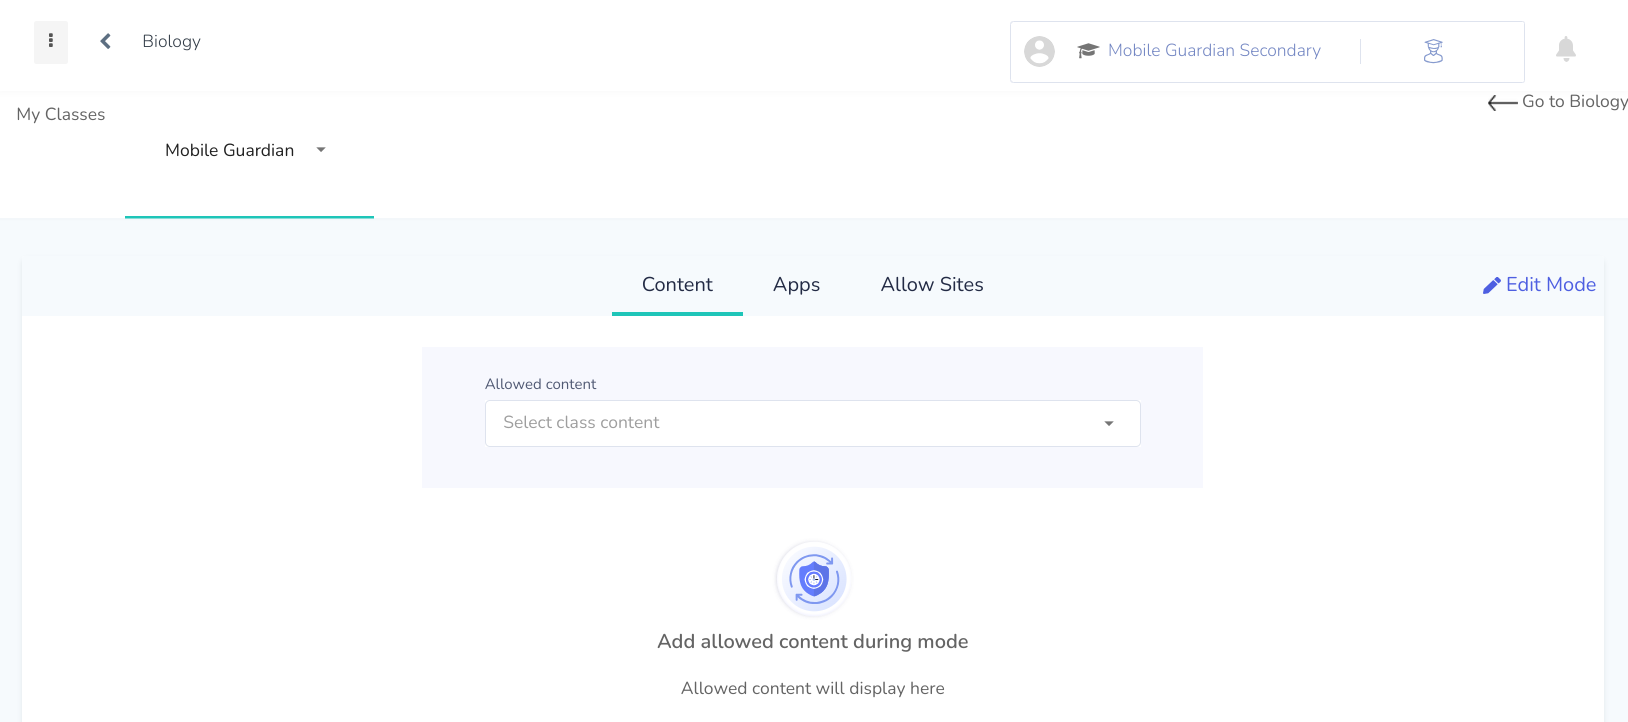The height and width of the screenshot is (722, 1628).
Task: Click the Edit Mode link
Action: (x=1539, y=285)
